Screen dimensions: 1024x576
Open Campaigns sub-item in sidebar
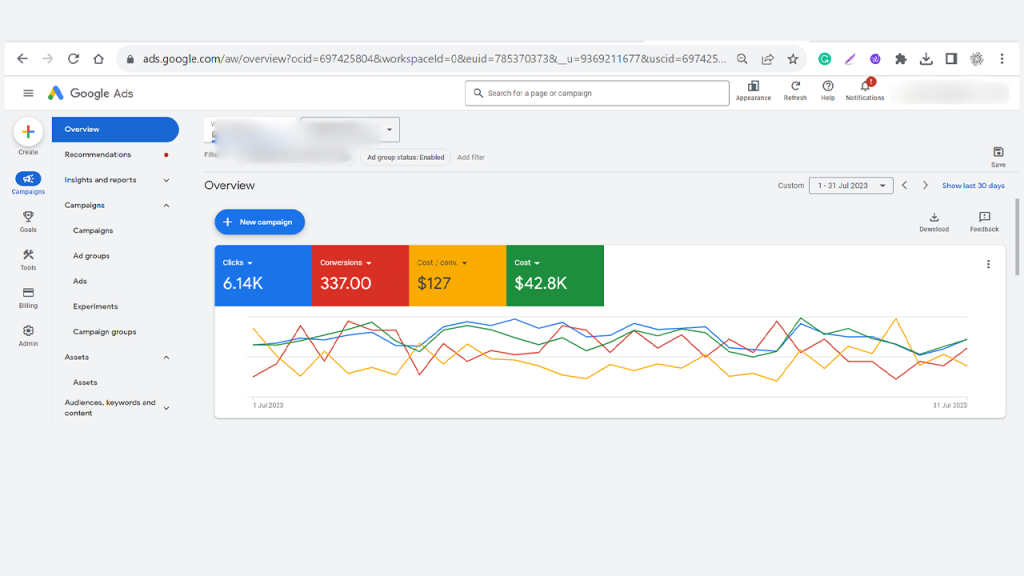[93, 231]
